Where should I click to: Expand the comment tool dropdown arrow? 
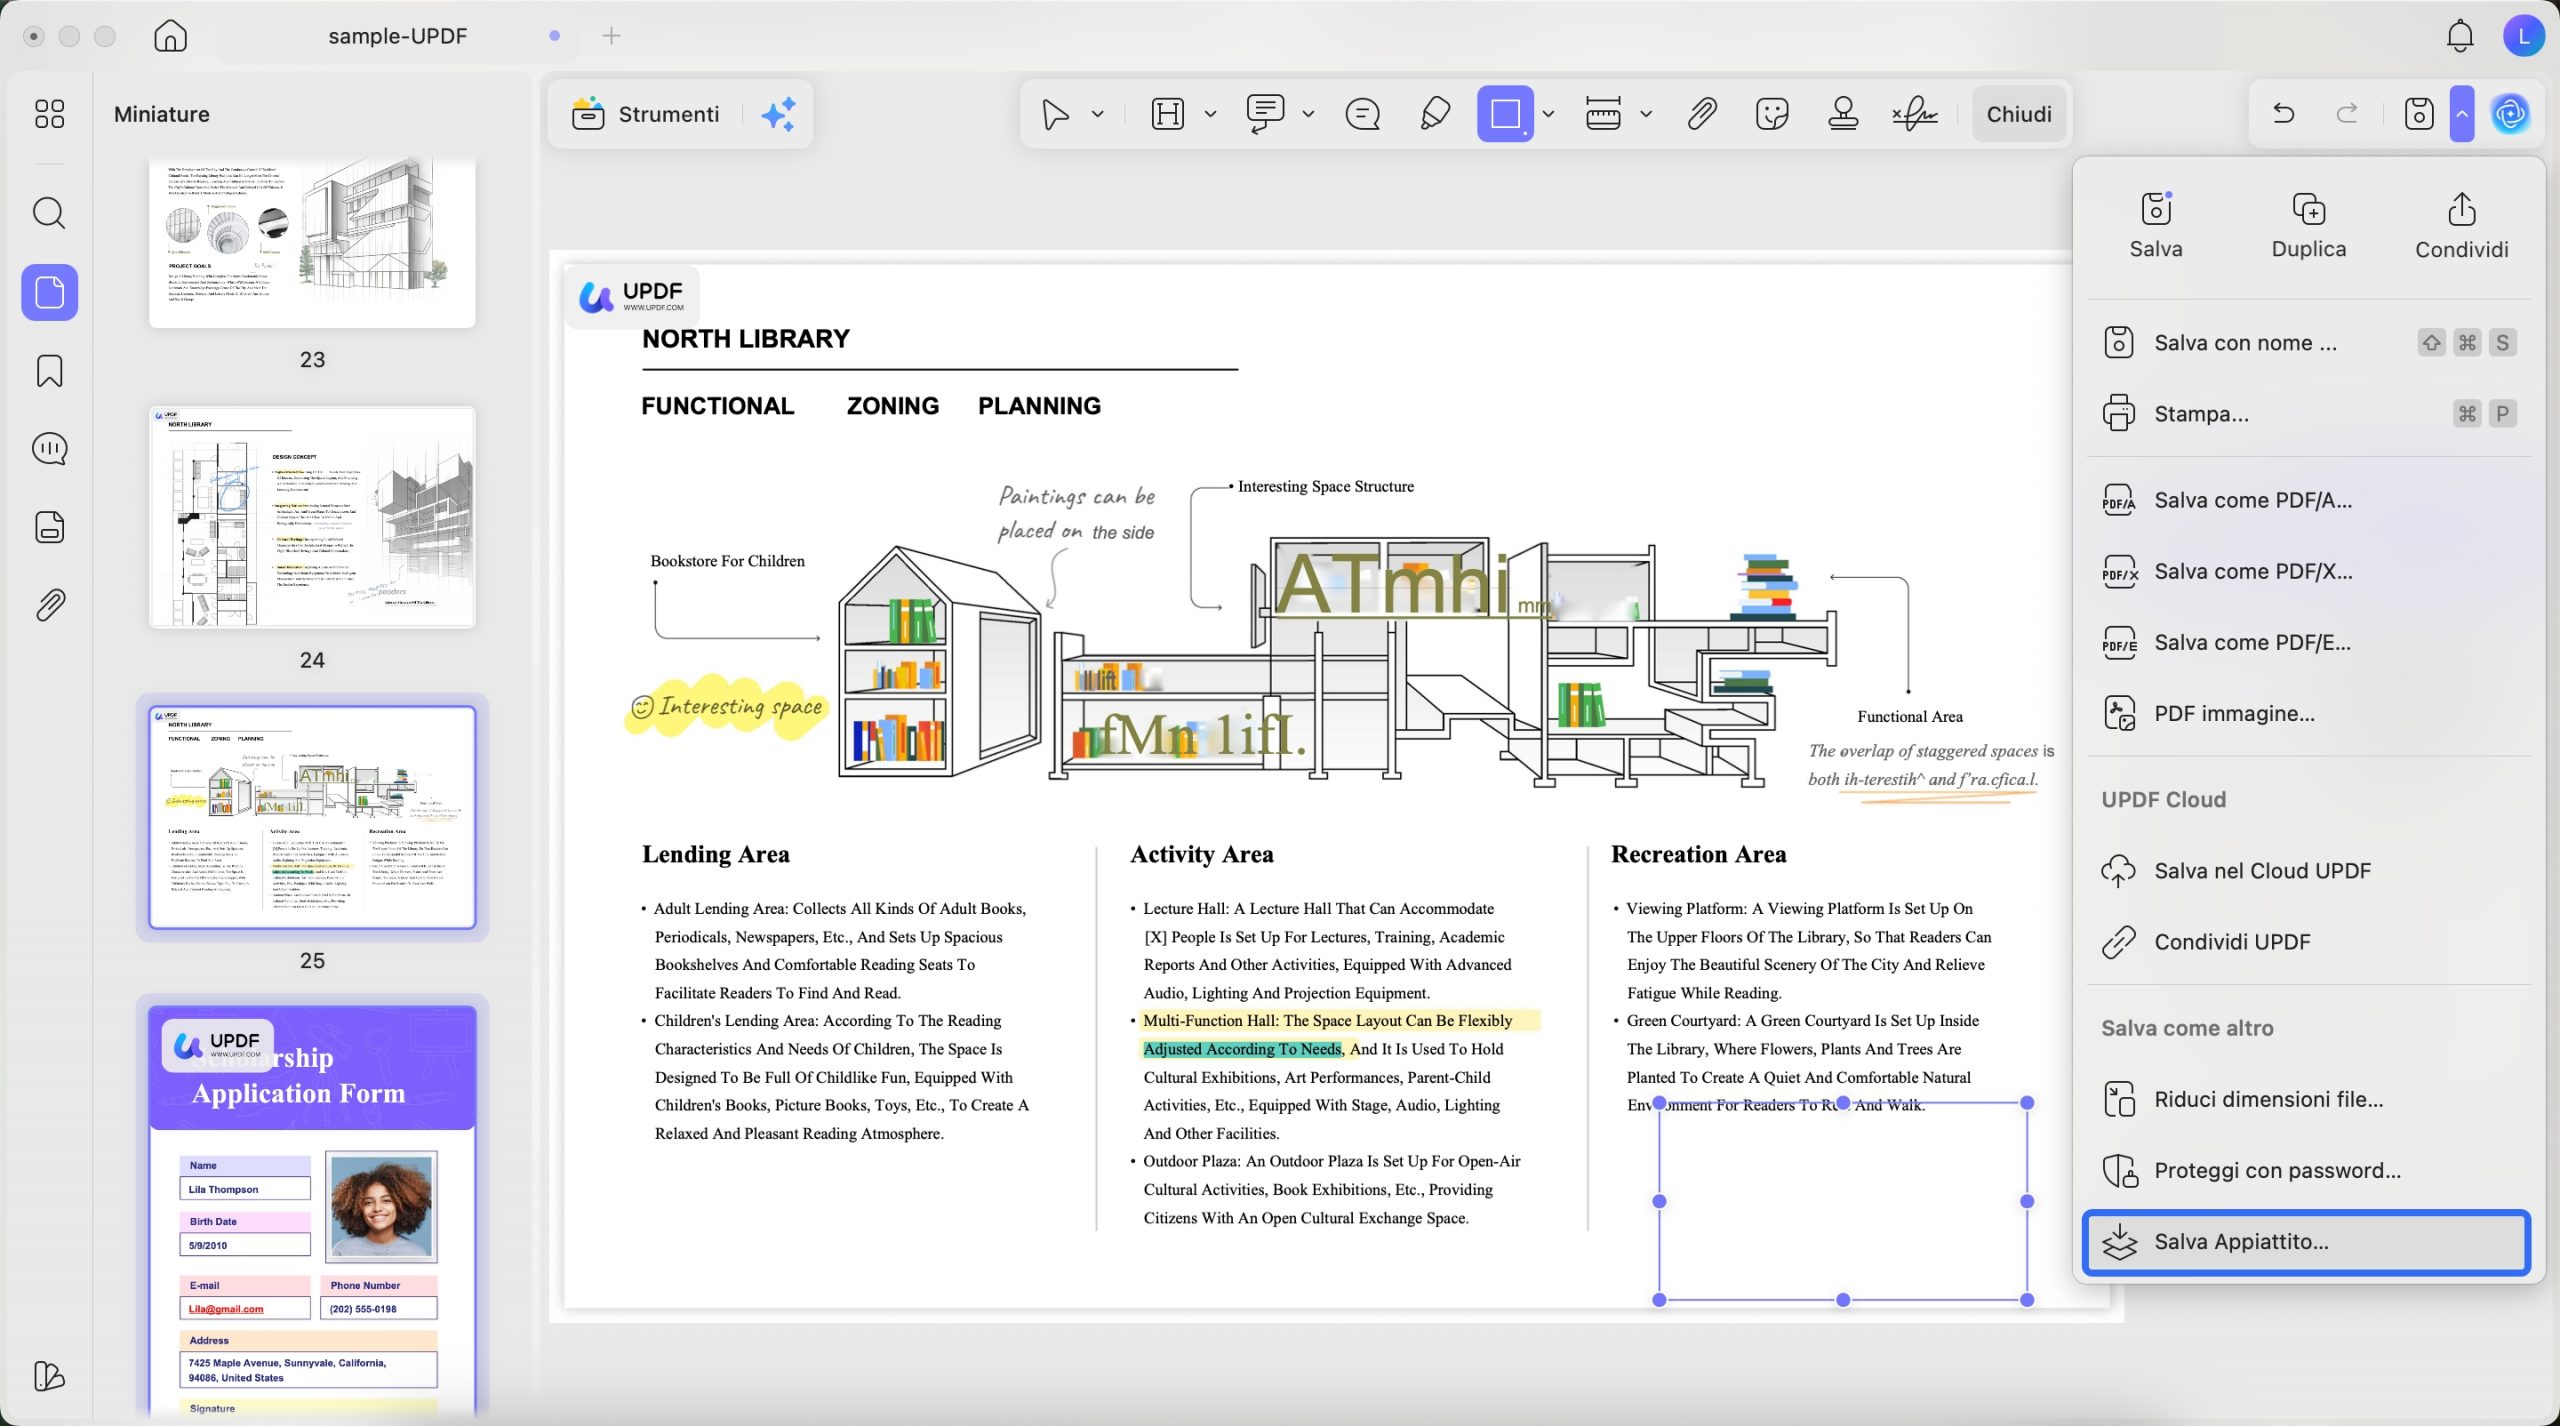click(1308, 114)
